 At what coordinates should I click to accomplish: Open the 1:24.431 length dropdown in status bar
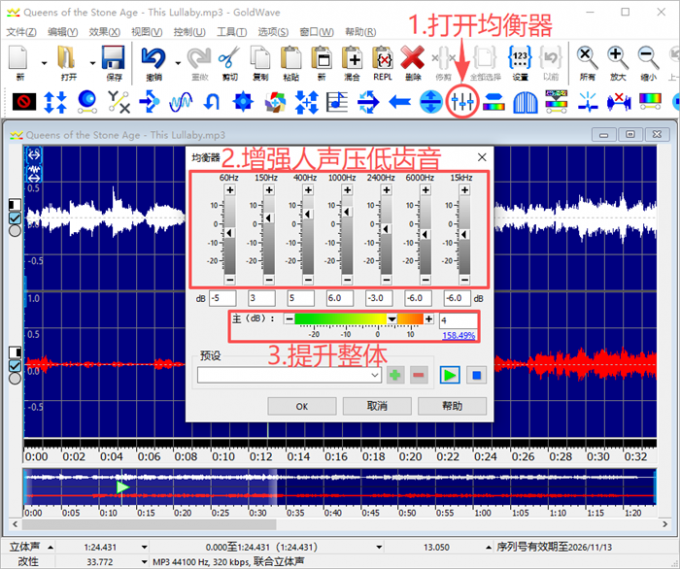click(144, 547)
